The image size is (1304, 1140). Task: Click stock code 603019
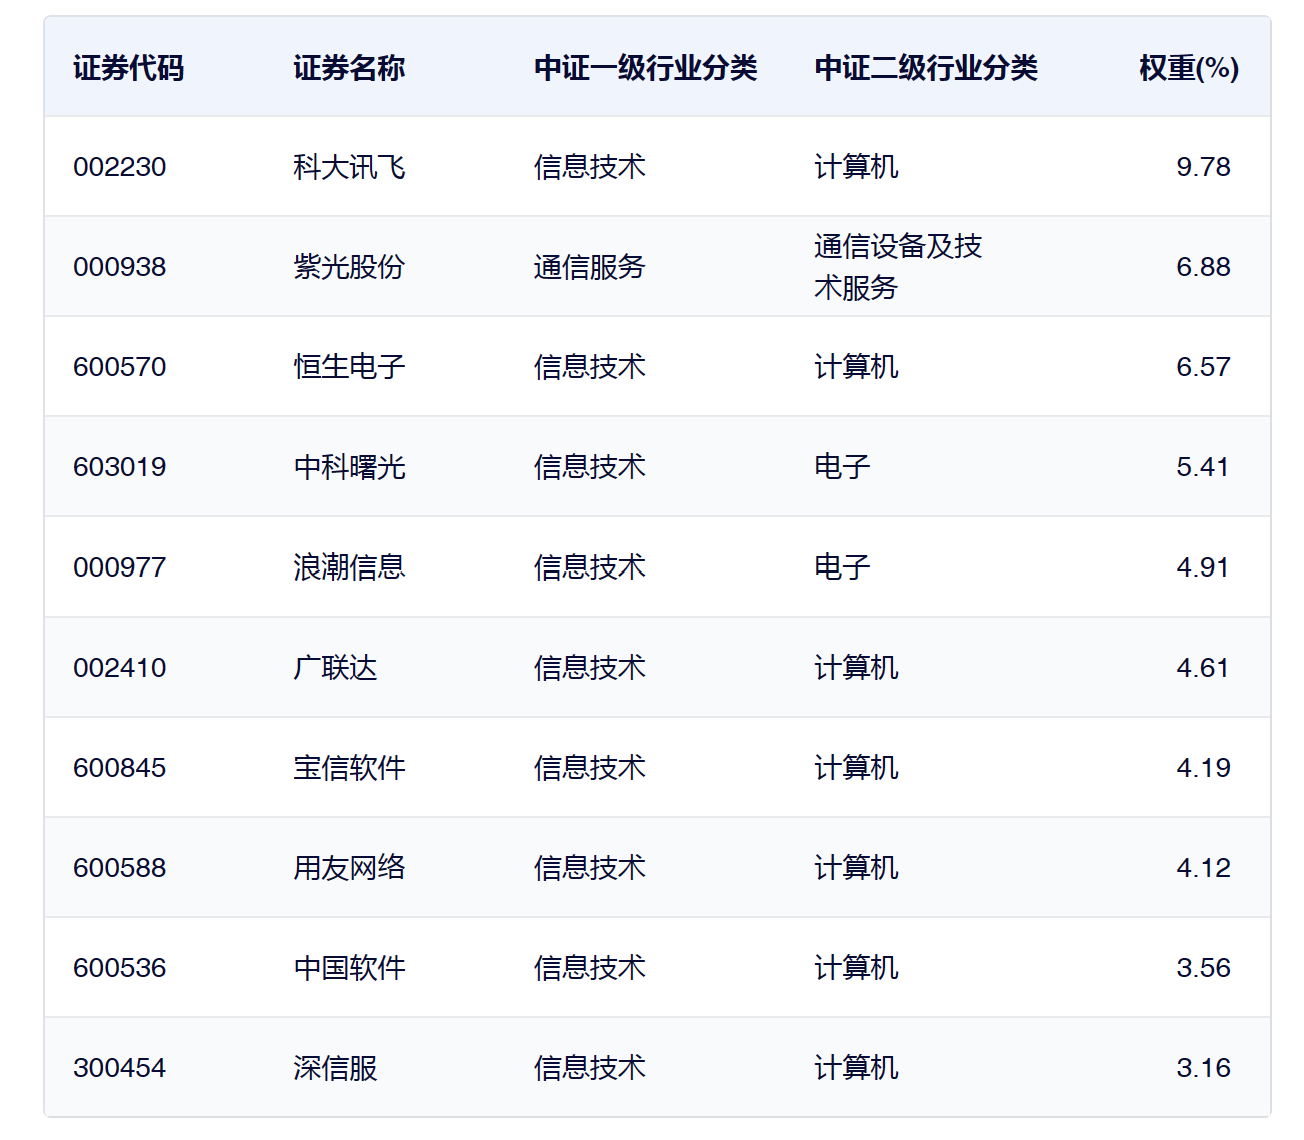pos(120,467)
